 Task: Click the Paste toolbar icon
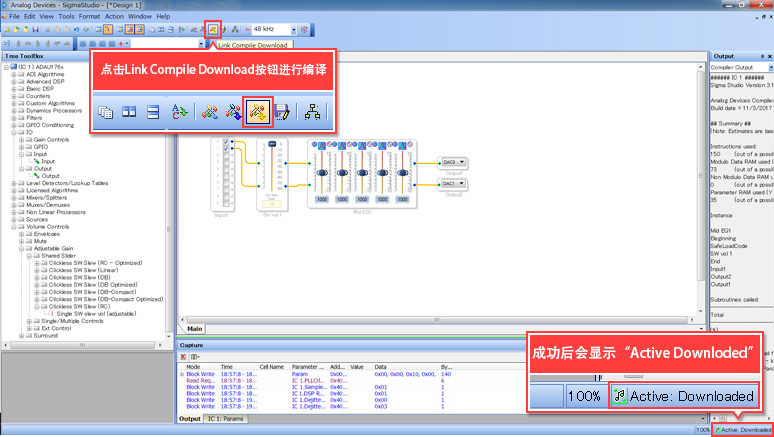[67, 29]
